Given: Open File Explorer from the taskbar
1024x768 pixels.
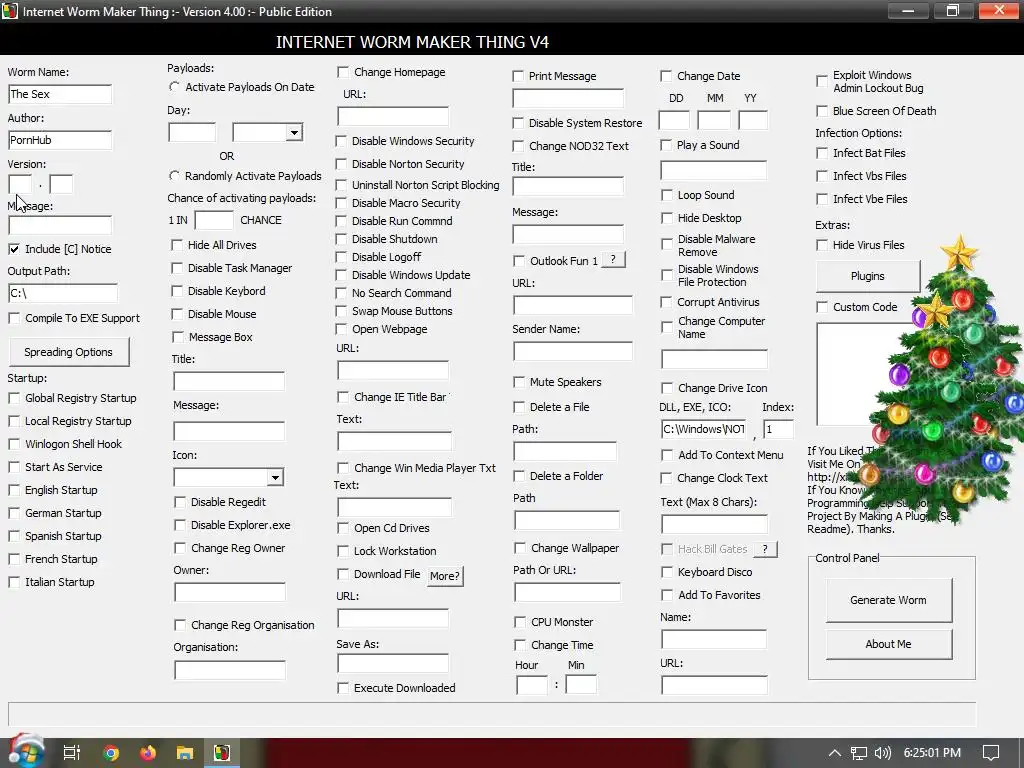Looking at the screenshot, I should 185,753.
